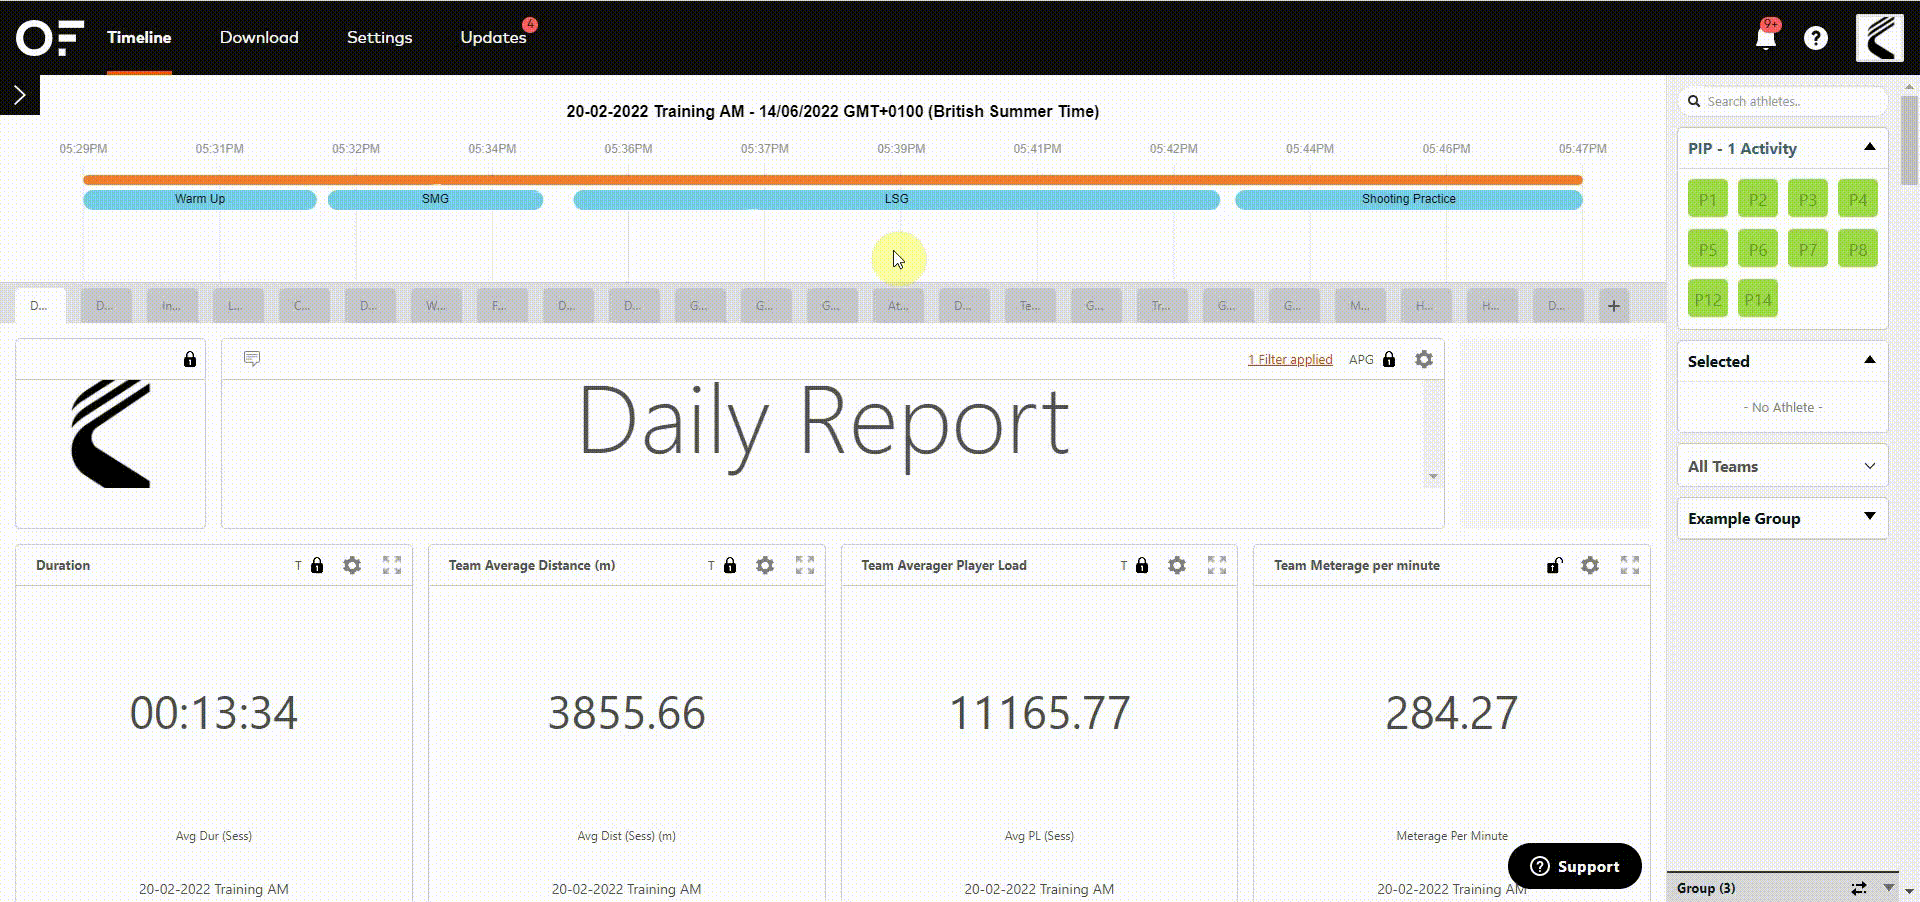Open settings gear of Duration widget
This screenshot has width=1920, height=902.
(352, 565)
